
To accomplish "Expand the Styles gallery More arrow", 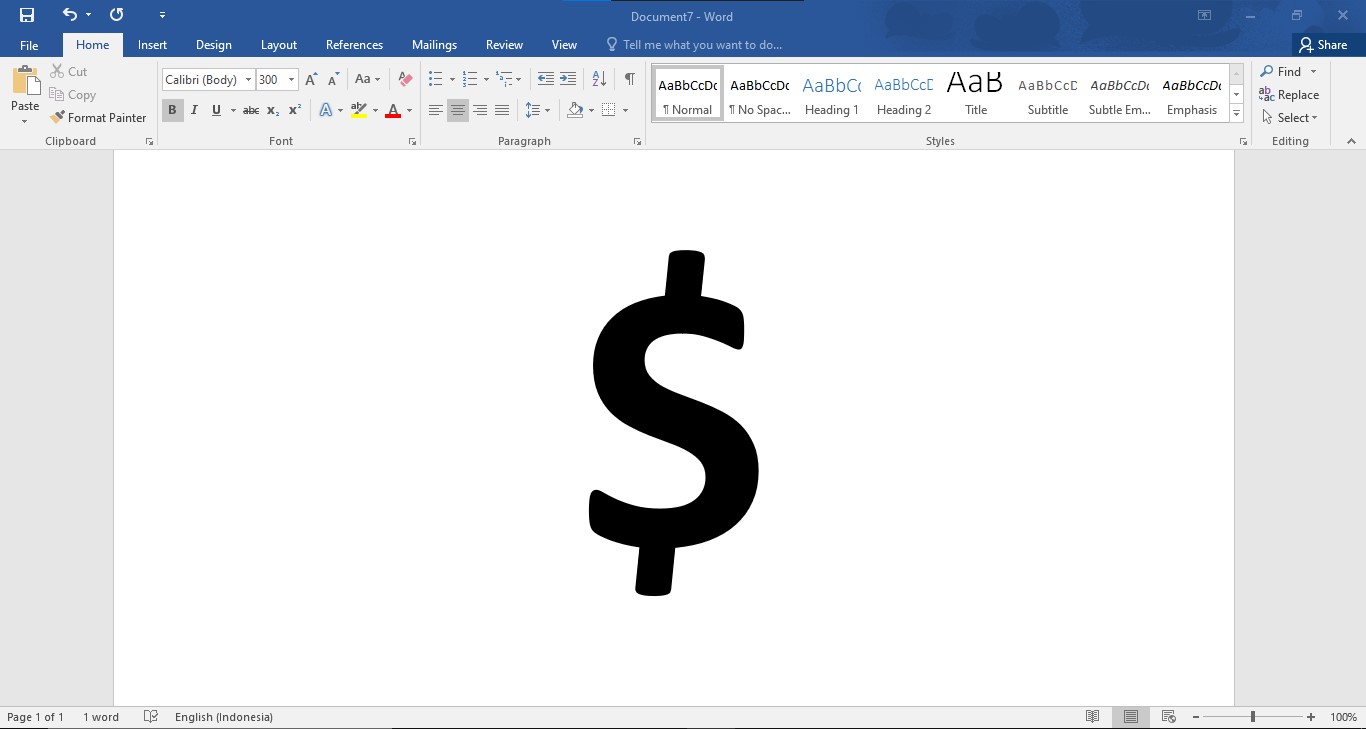I will coord(1236,114).
